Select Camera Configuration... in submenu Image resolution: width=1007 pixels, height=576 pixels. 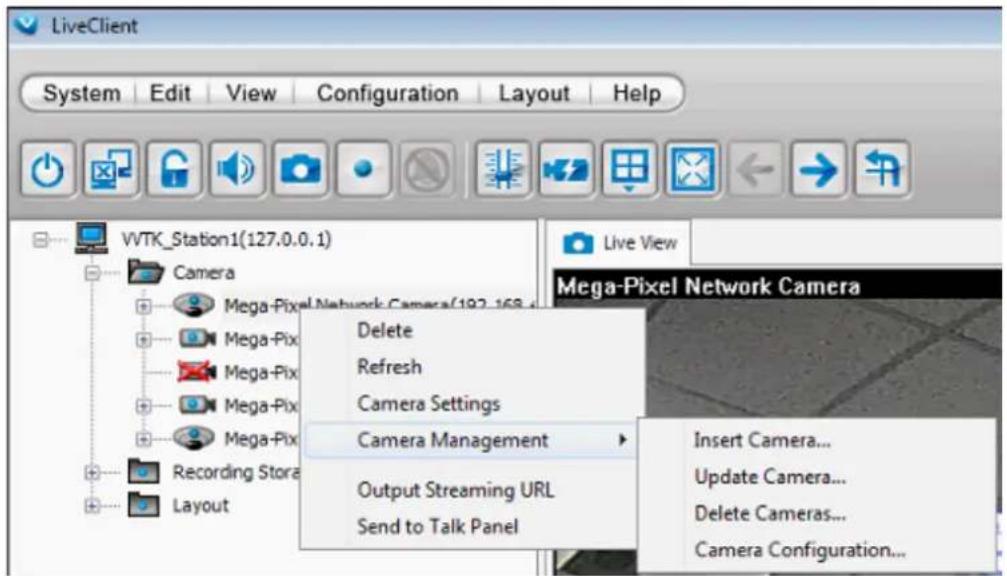(x=800, y=550)
